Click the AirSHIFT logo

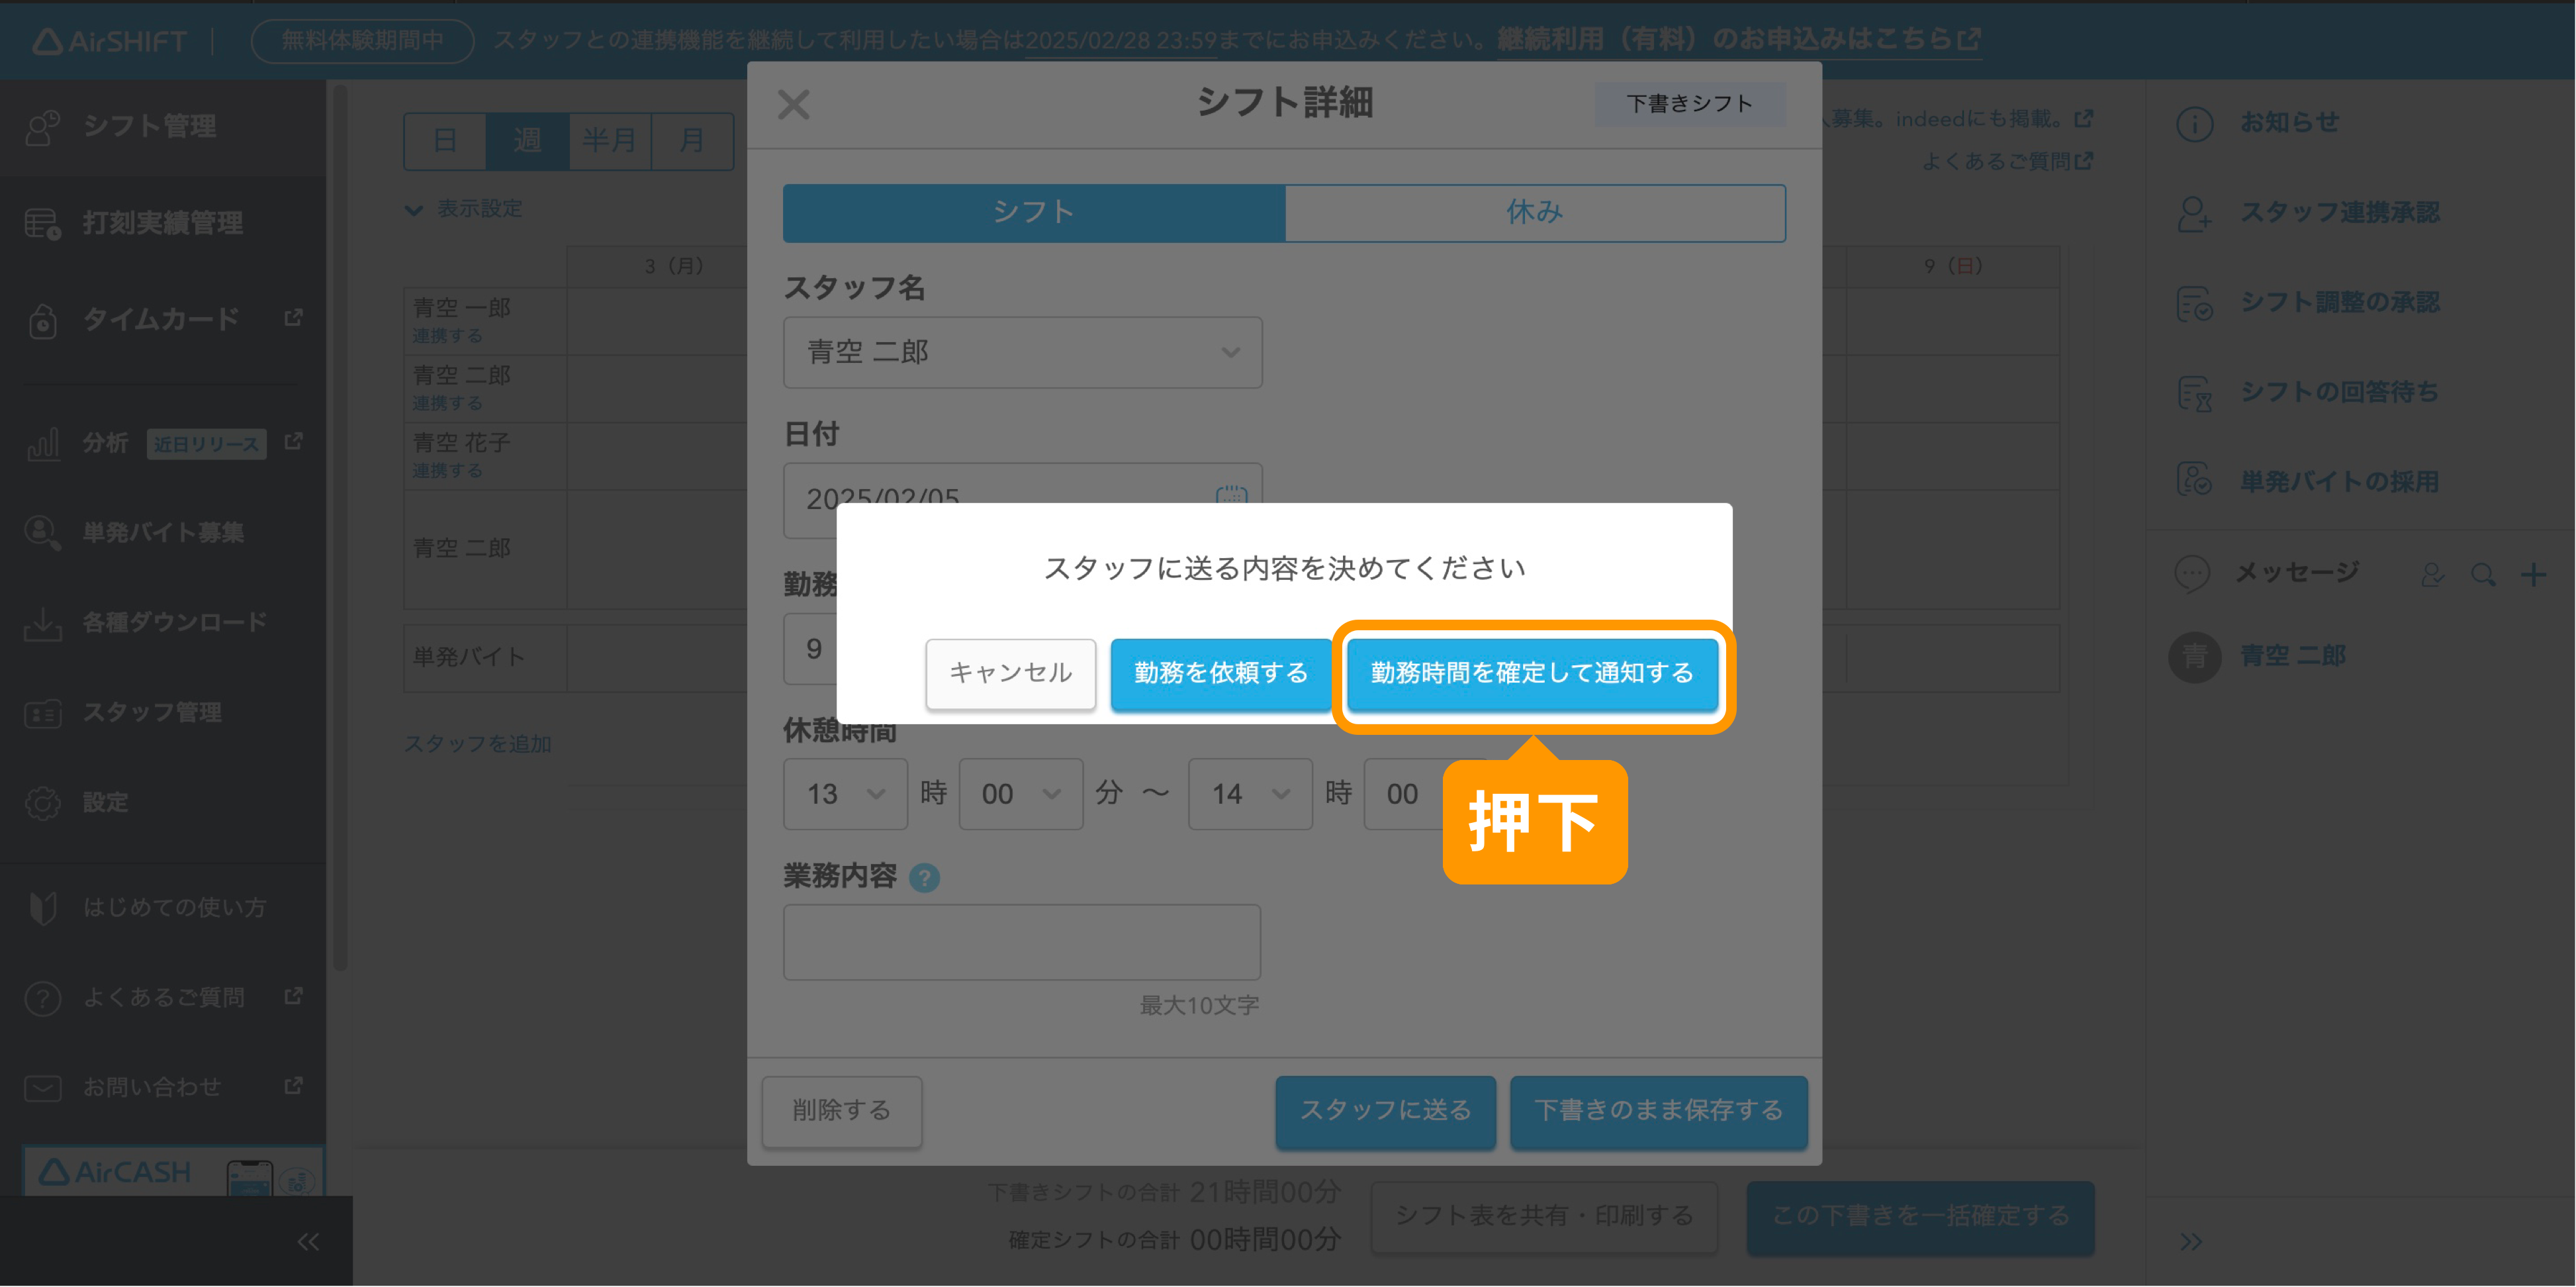pos(110,41)
